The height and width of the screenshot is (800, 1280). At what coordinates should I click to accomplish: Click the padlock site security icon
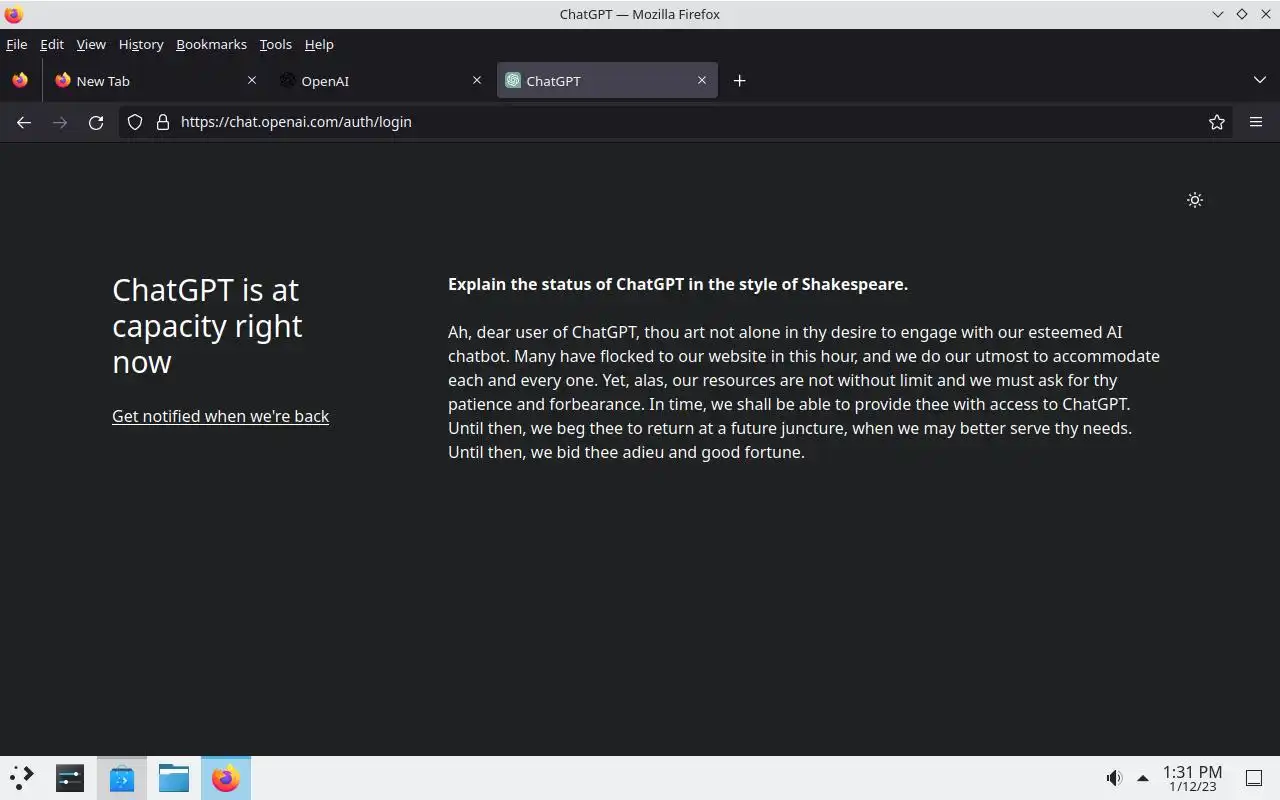coord(163,122)
